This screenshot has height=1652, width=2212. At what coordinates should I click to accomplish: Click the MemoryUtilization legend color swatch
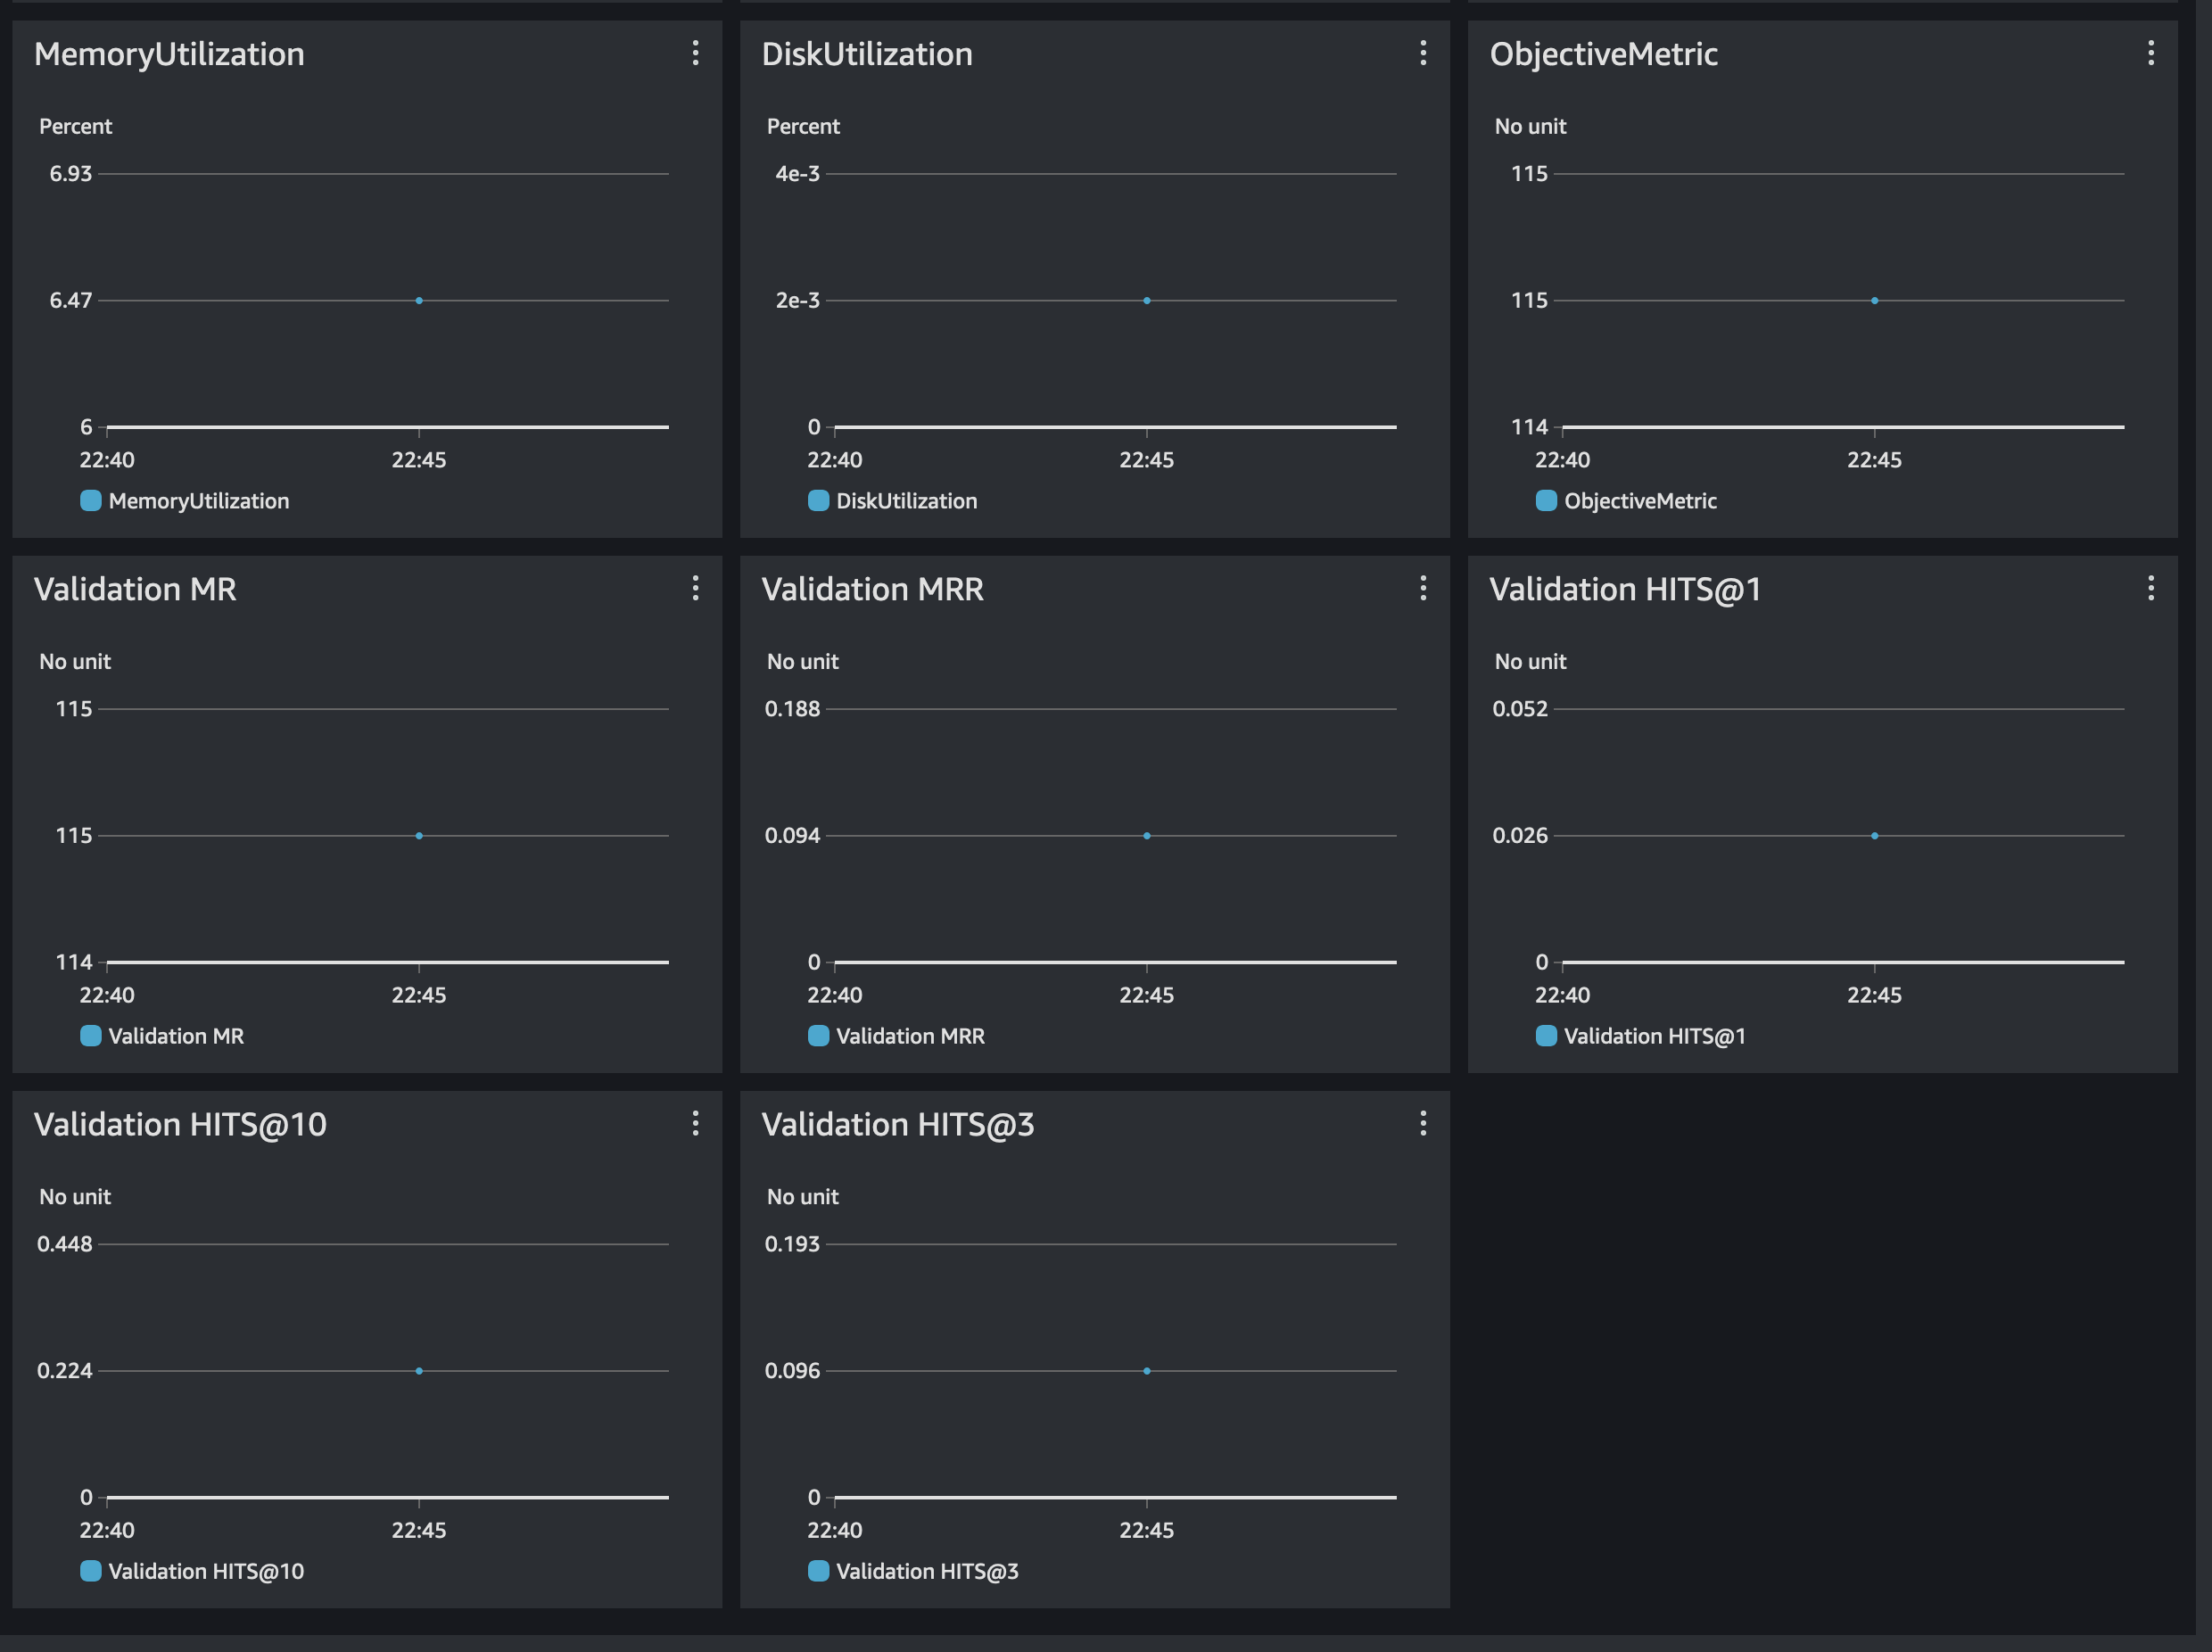(x=91, y=500)
